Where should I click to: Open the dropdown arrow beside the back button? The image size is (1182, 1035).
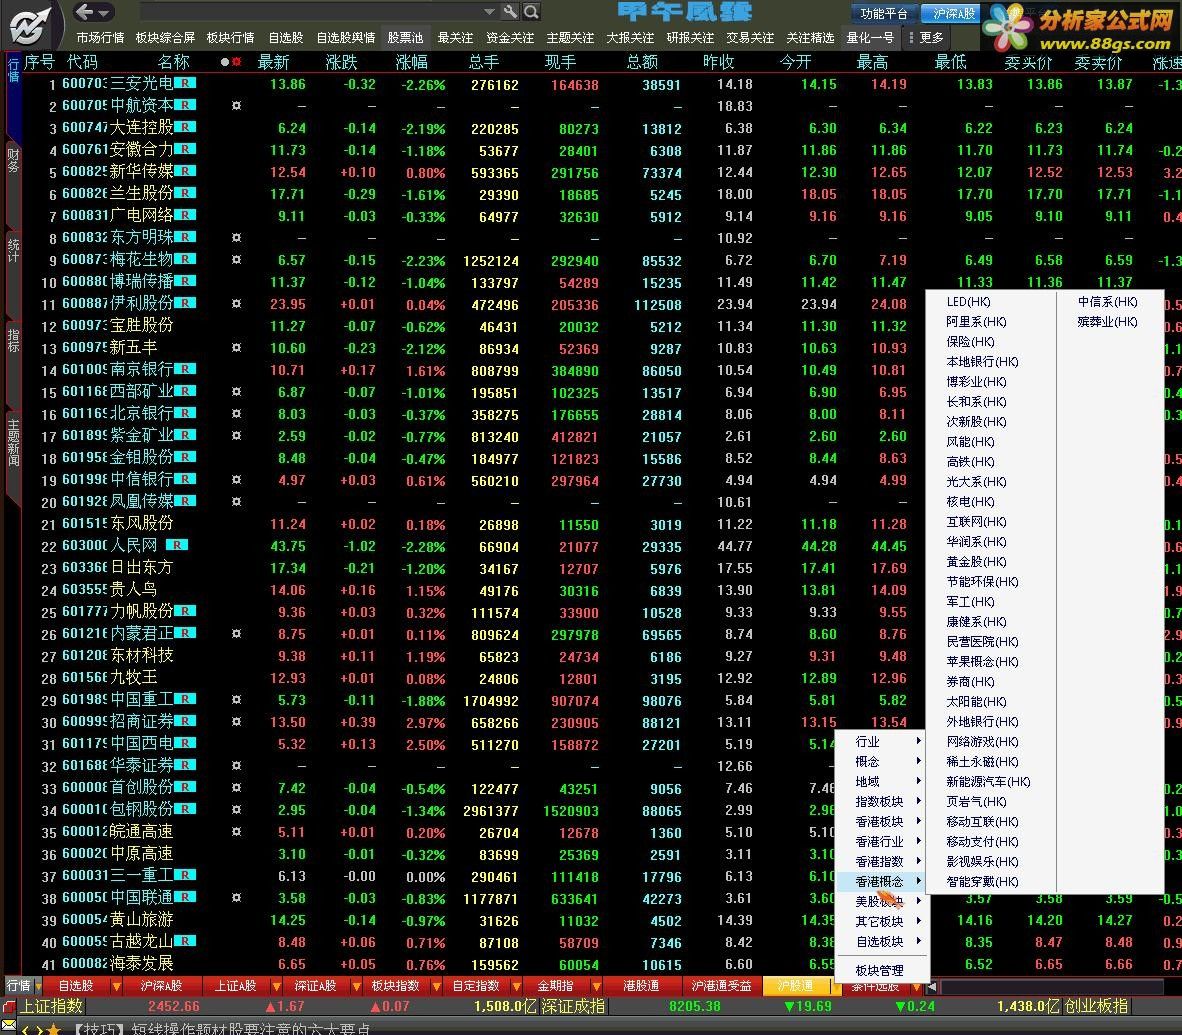click(x=105, y=12)
